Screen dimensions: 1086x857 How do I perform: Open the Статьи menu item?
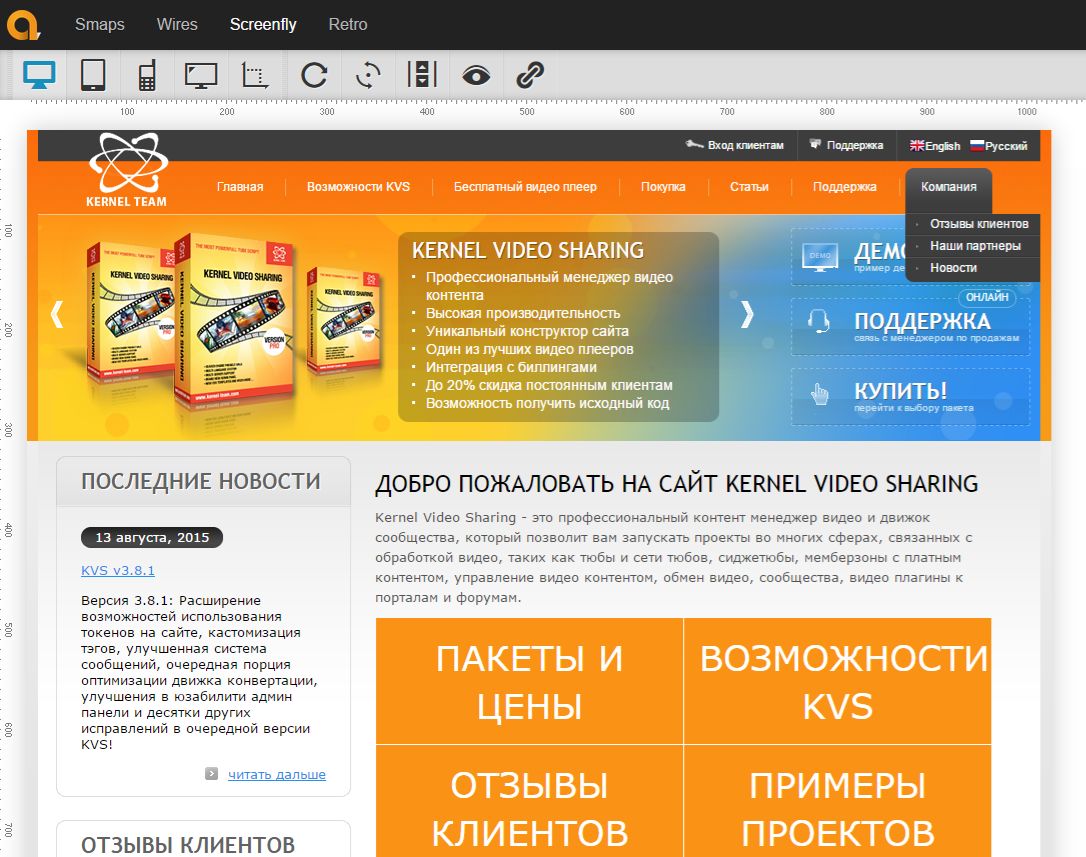[x=749, y=187]
